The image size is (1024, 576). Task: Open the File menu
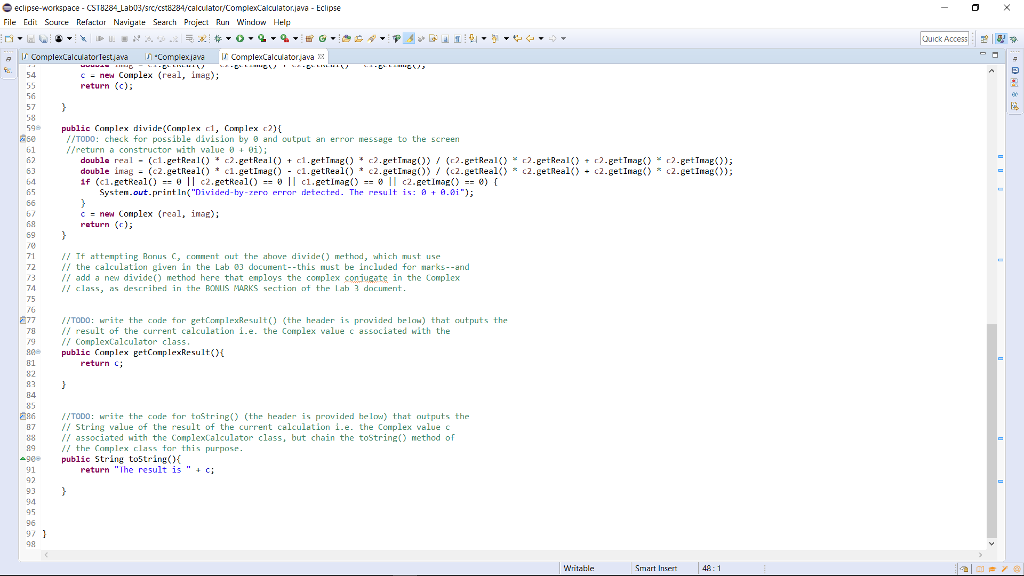click(x=9, y=22)
